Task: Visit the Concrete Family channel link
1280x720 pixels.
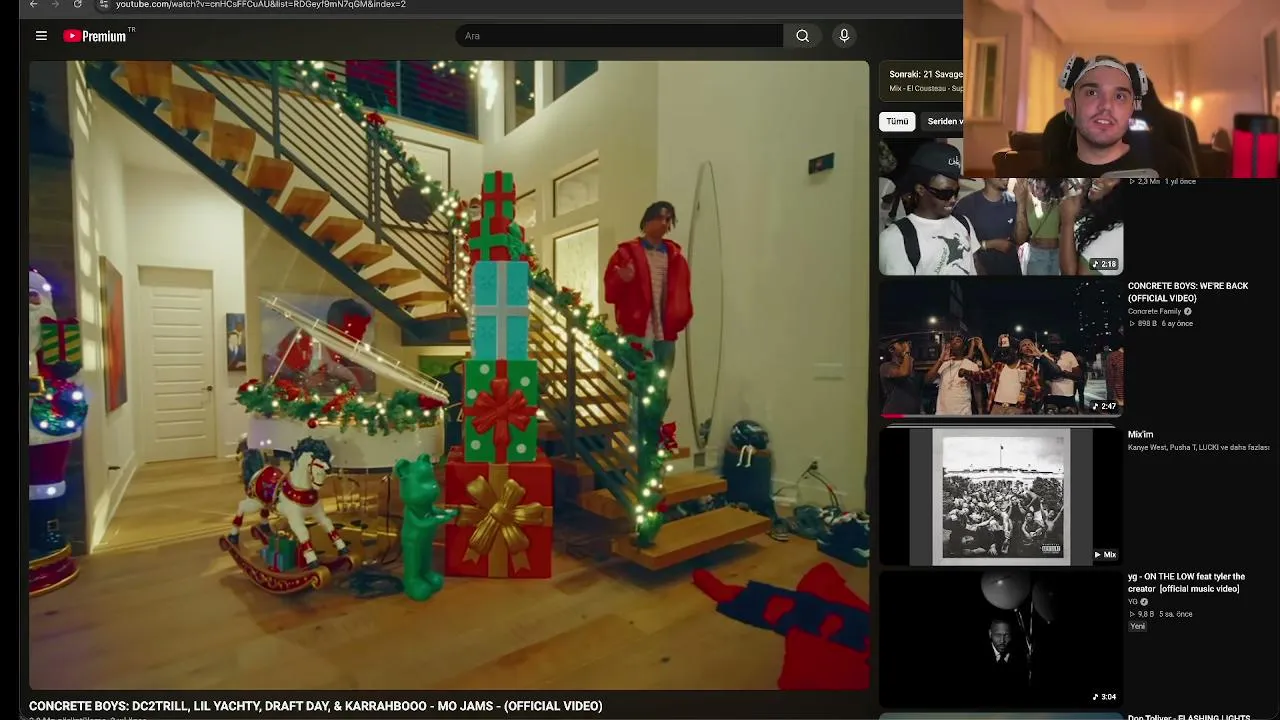Action: pyautogui.click(x=1154, y=312)
